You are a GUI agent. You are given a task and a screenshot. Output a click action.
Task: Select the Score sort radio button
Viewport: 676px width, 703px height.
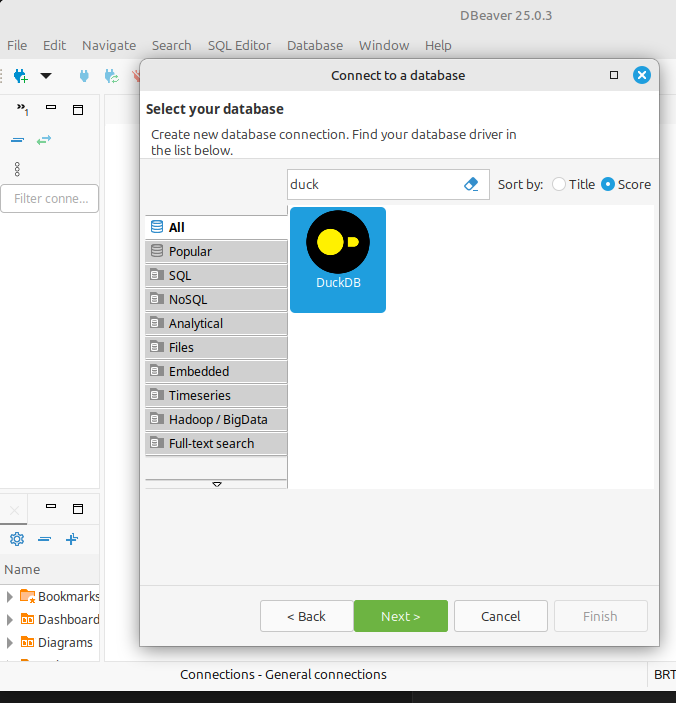click(x=608, y=184)
